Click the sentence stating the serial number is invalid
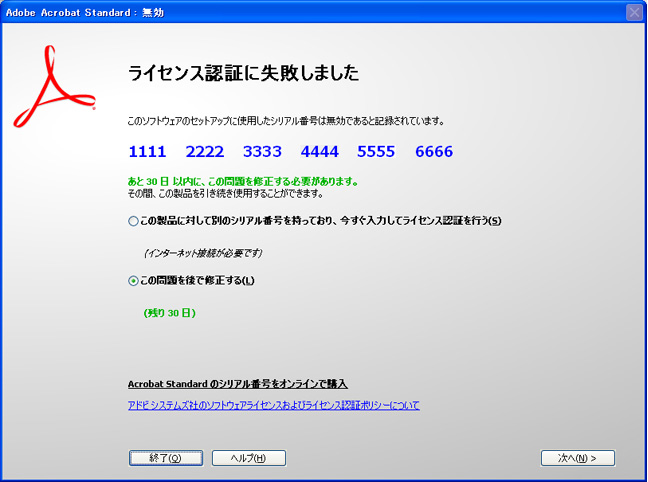The width and height of the screenshot is (648, 482). pos(286,121)
